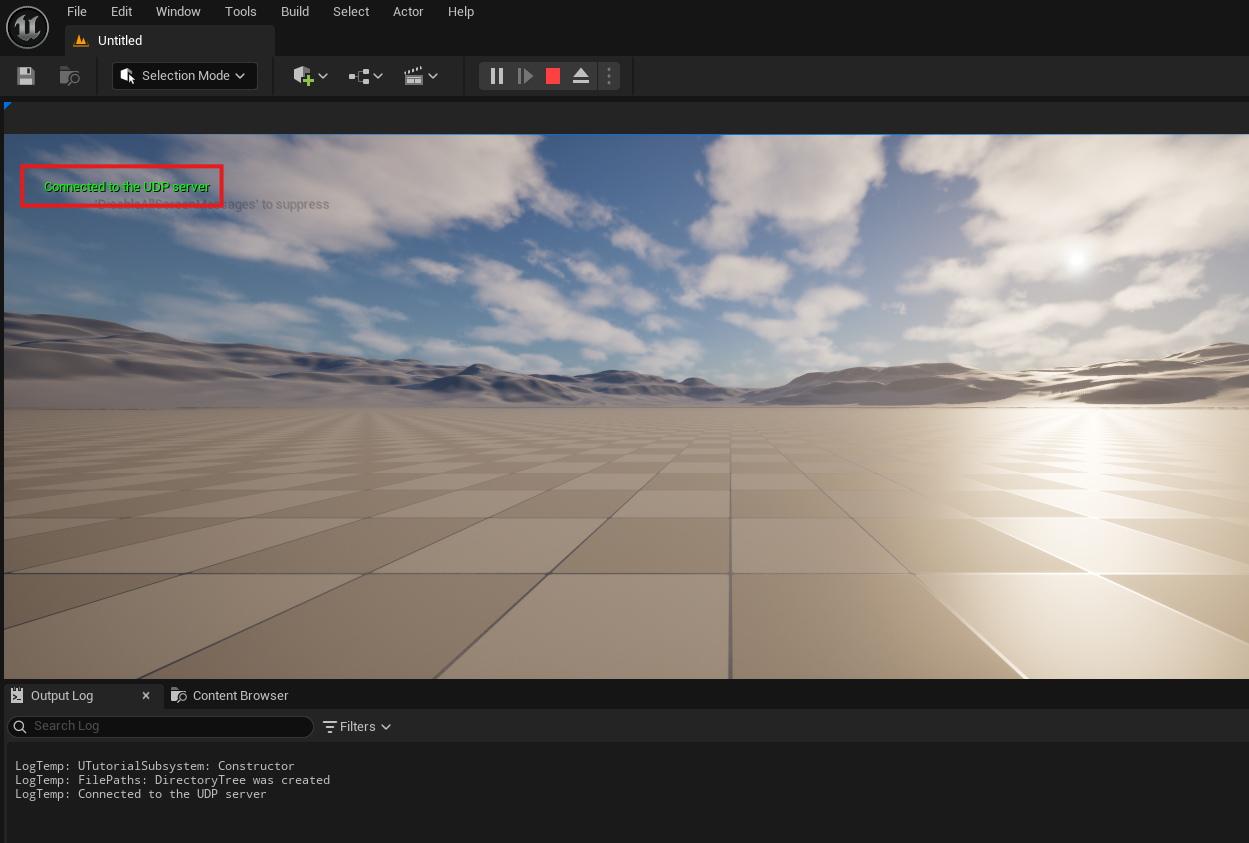This screenshot has width=1249, height=843.
Task: Open the cinematics clapperboard dropdown
Action: pyautogui.click(x=421, y=76)
